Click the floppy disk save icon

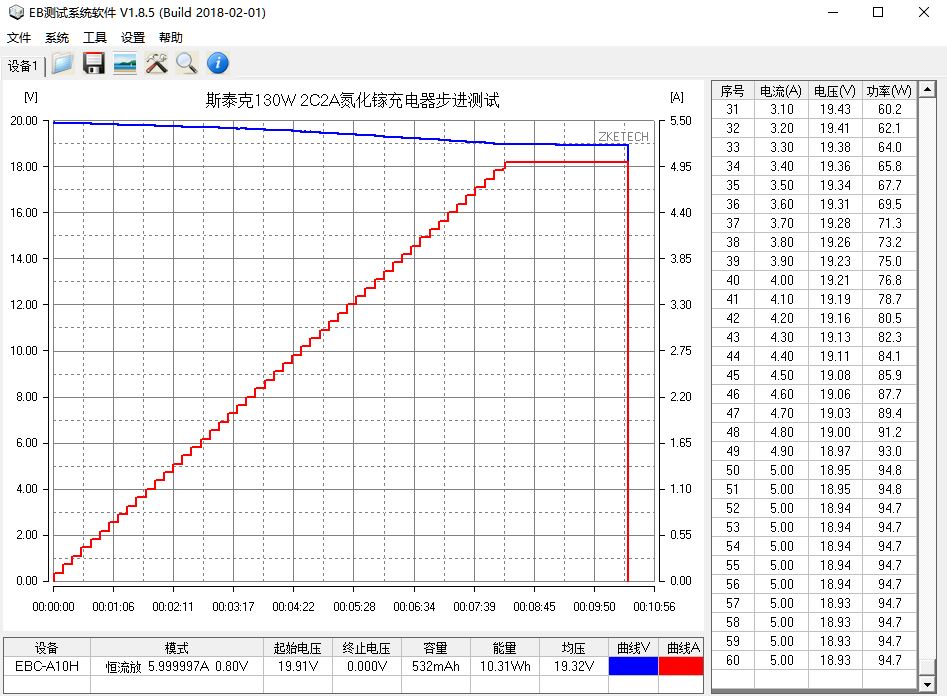(x=94, y=64)
